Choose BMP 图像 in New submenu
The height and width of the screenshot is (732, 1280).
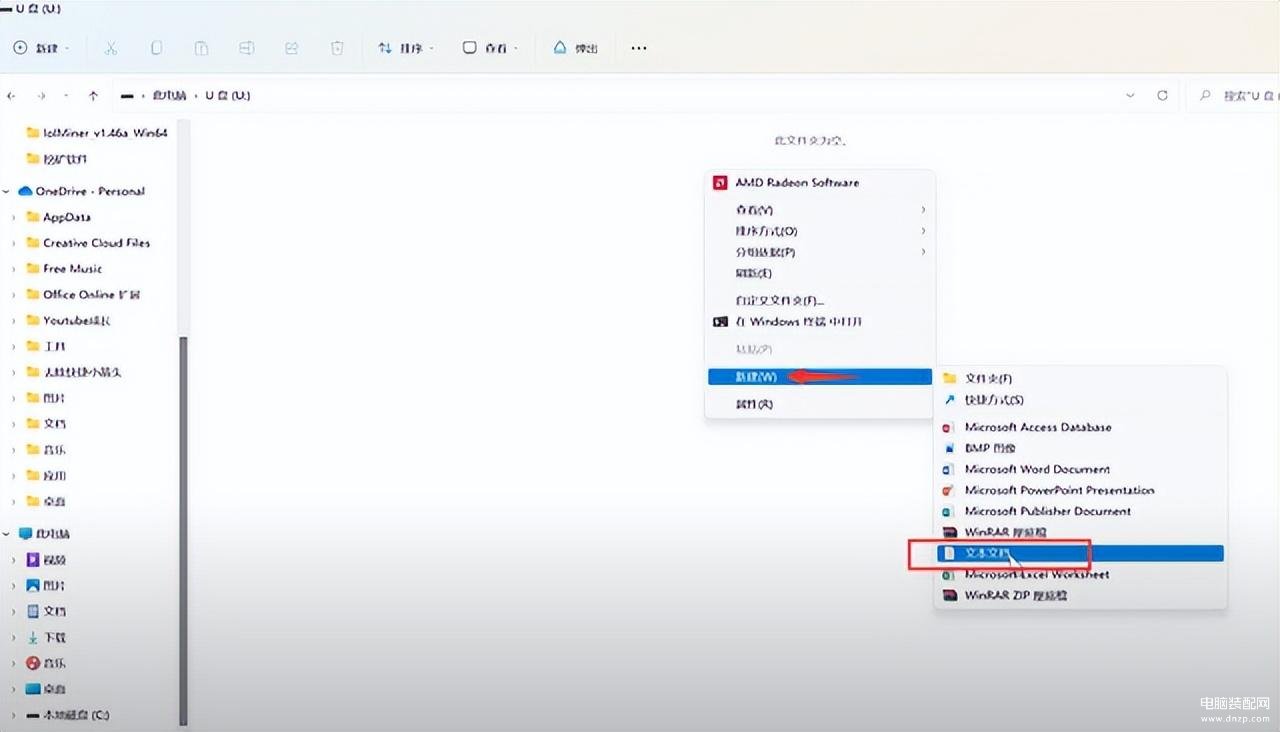(1080, 448)
